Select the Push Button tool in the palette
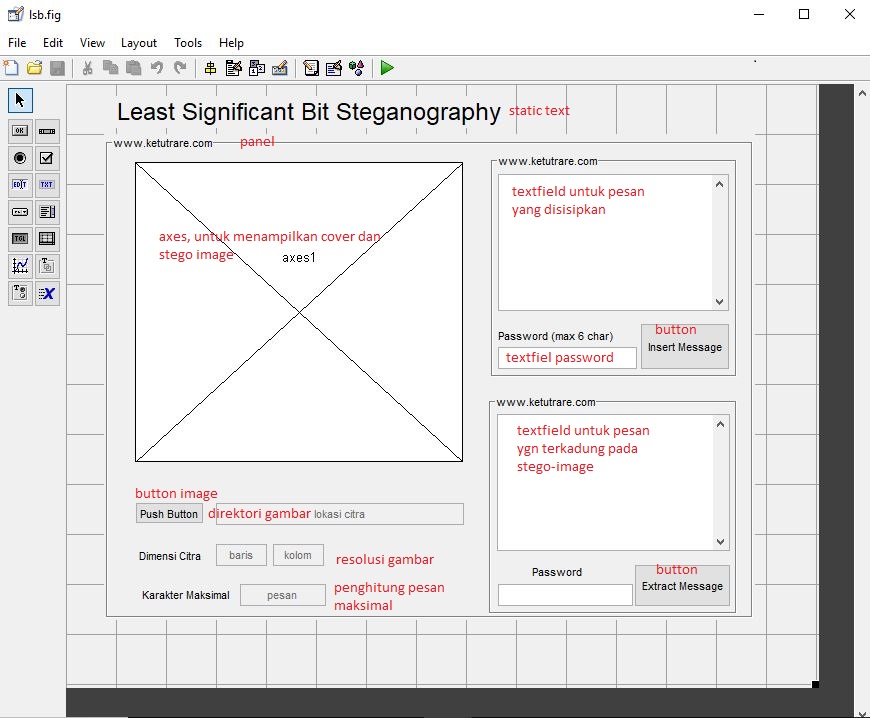The image size is (870, 718). click(20, 130)
